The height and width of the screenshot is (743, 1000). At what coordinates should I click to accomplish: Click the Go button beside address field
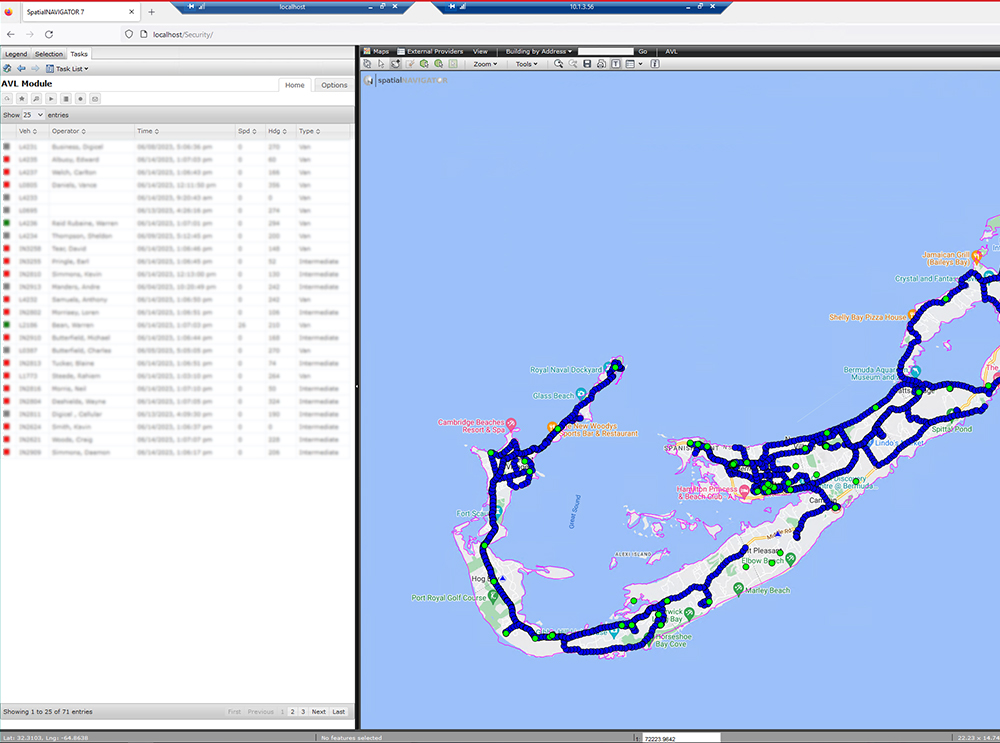[x=643, y=52]
